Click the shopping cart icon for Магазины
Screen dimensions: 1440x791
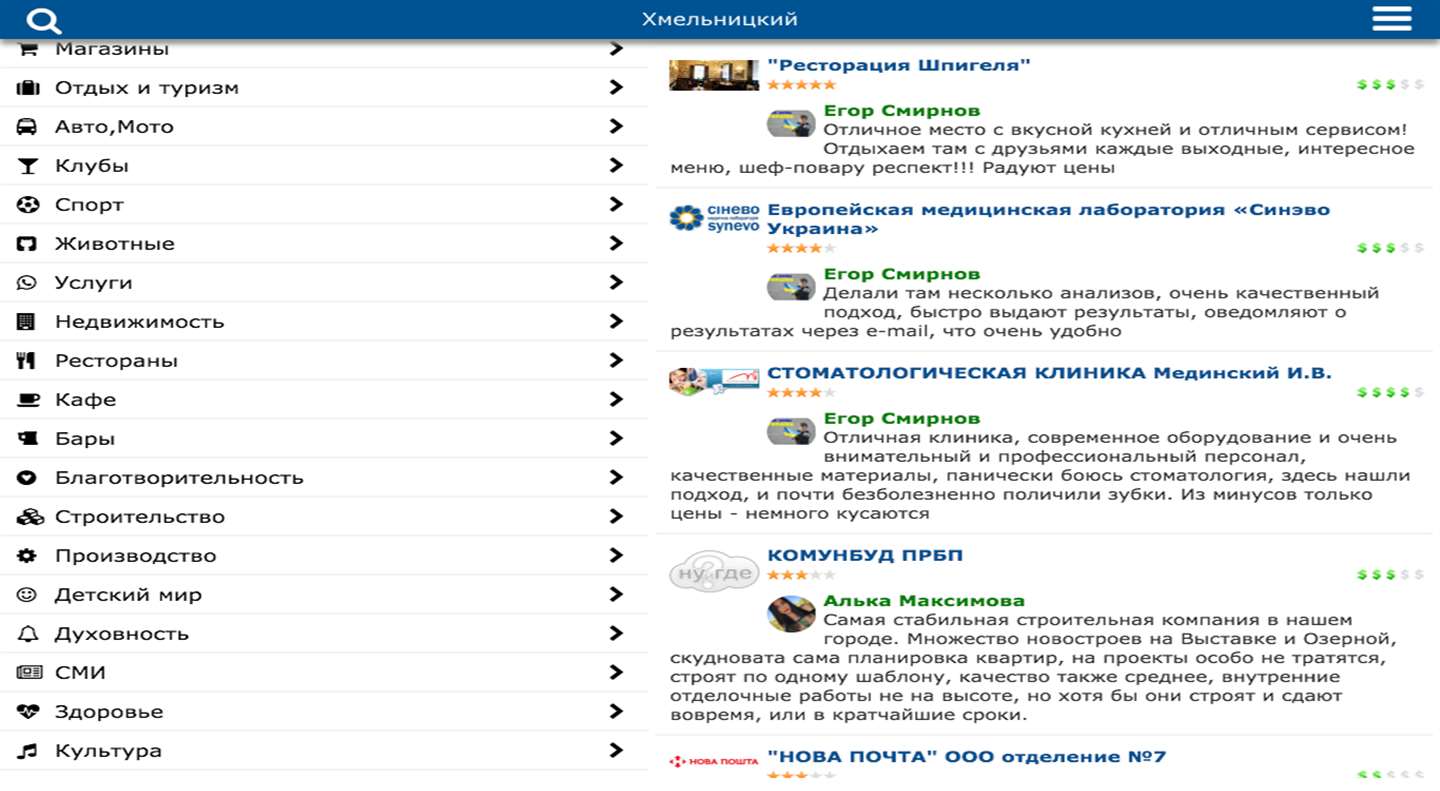click(x=28, y=48)
